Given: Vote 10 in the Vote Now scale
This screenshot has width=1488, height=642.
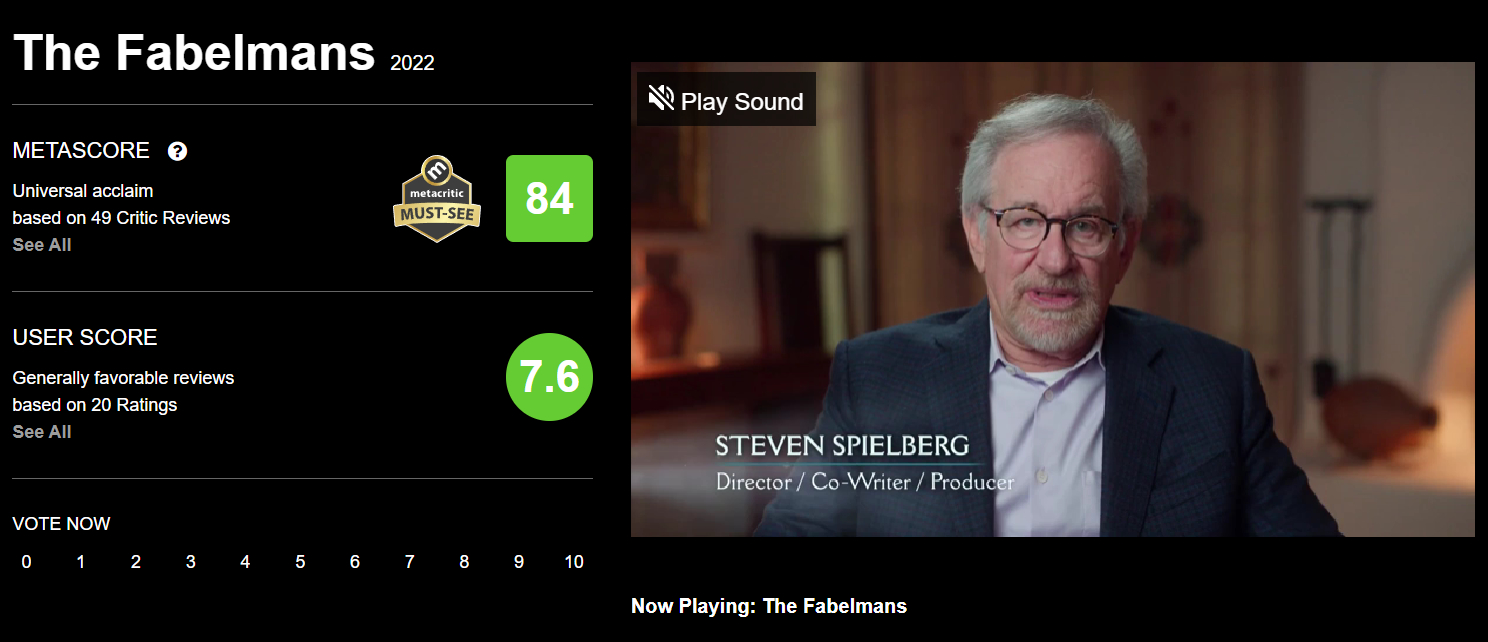Looking at the screenshot, I should coord(574,562).
